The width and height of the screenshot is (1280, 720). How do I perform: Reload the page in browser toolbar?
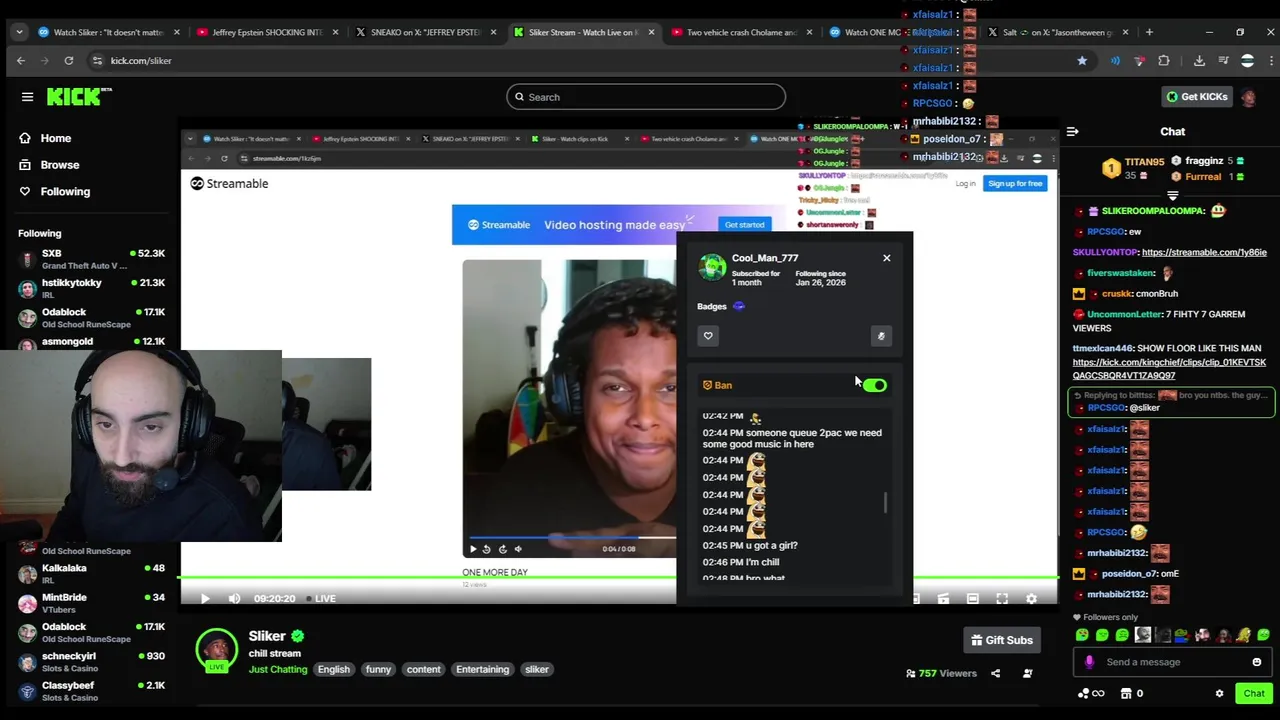pyautogui.click(x=68, y=61)
